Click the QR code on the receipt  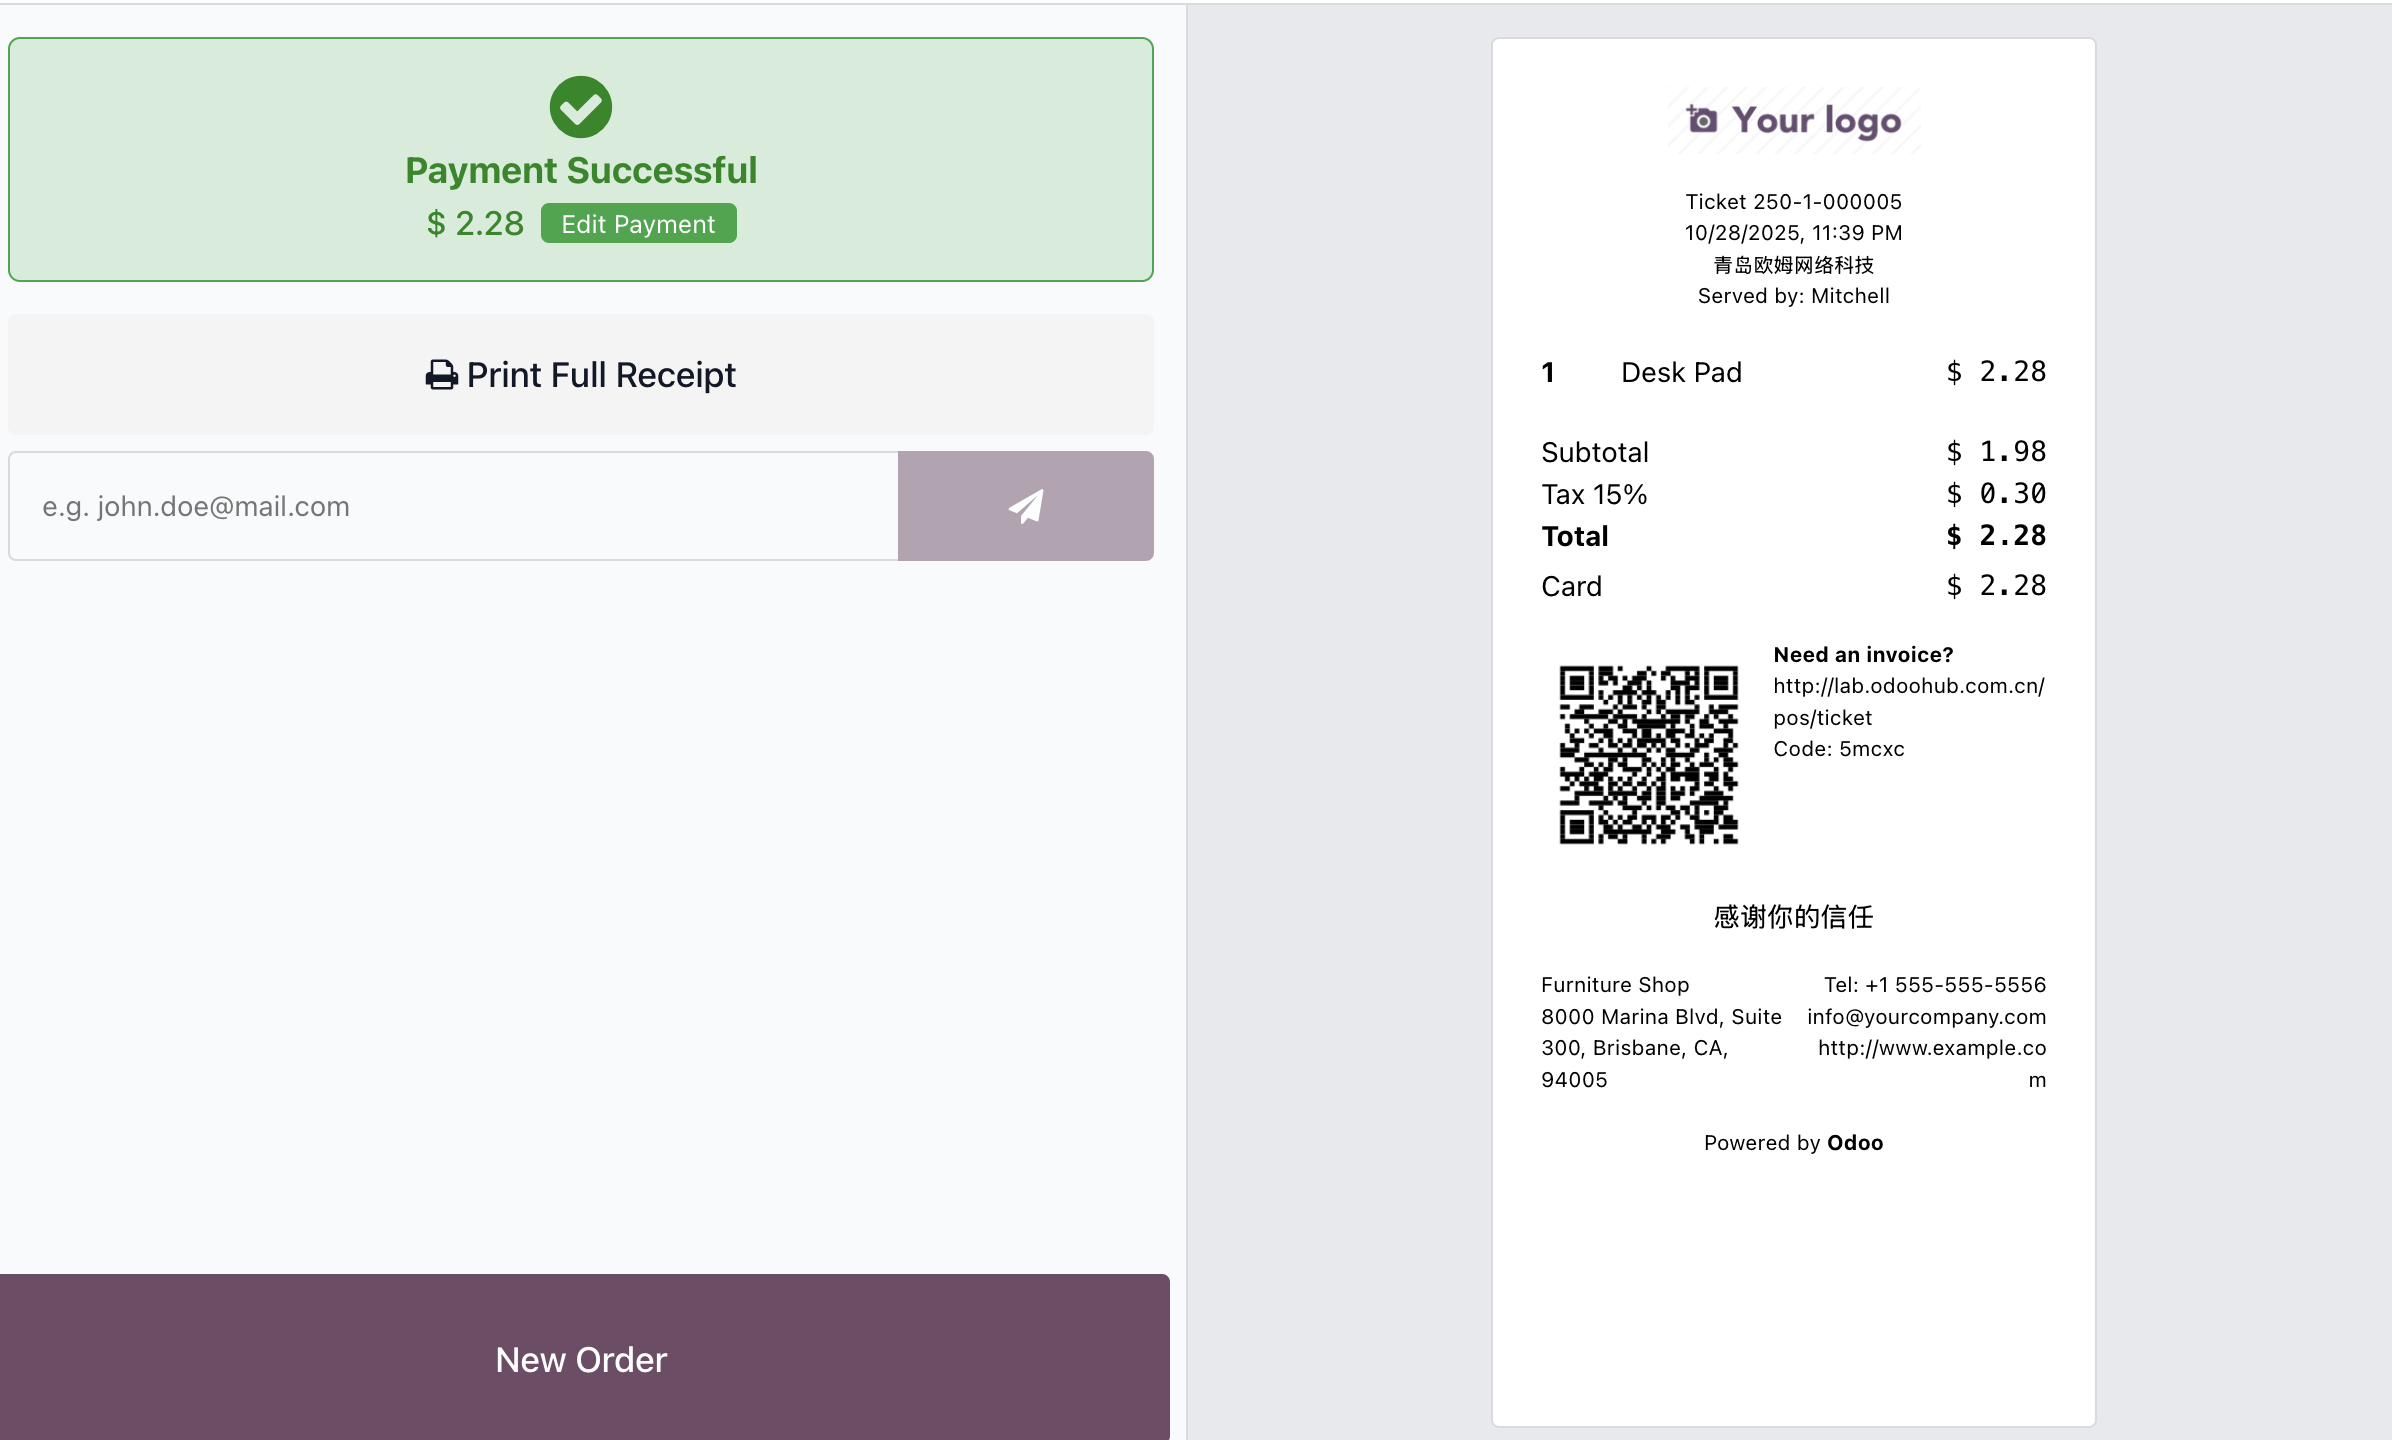(x=1648, y=755)
